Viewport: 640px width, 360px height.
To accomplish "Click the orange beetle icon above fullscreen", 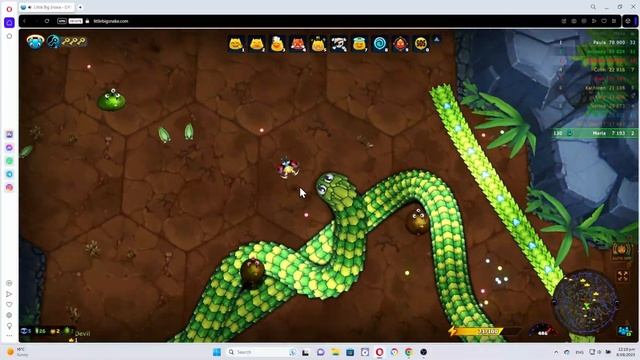I will (622, 251).
